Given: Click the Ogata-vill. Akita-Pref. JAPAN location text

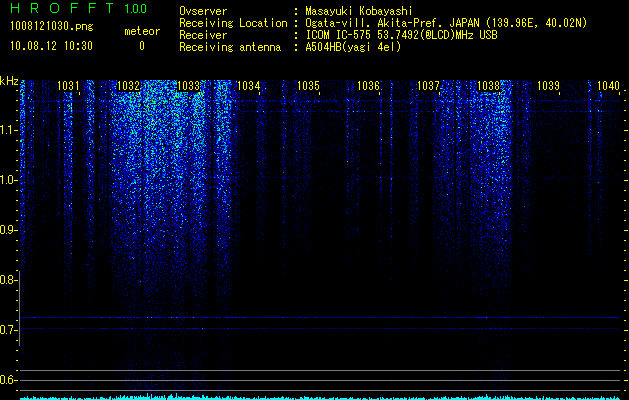Looking at the screenshot, I should (x=446, y=23).
